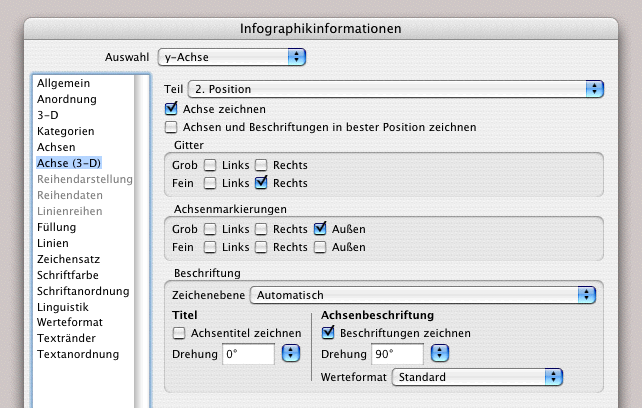Open the Füllung settings section

pyautogui.click(x=57, y=227)
